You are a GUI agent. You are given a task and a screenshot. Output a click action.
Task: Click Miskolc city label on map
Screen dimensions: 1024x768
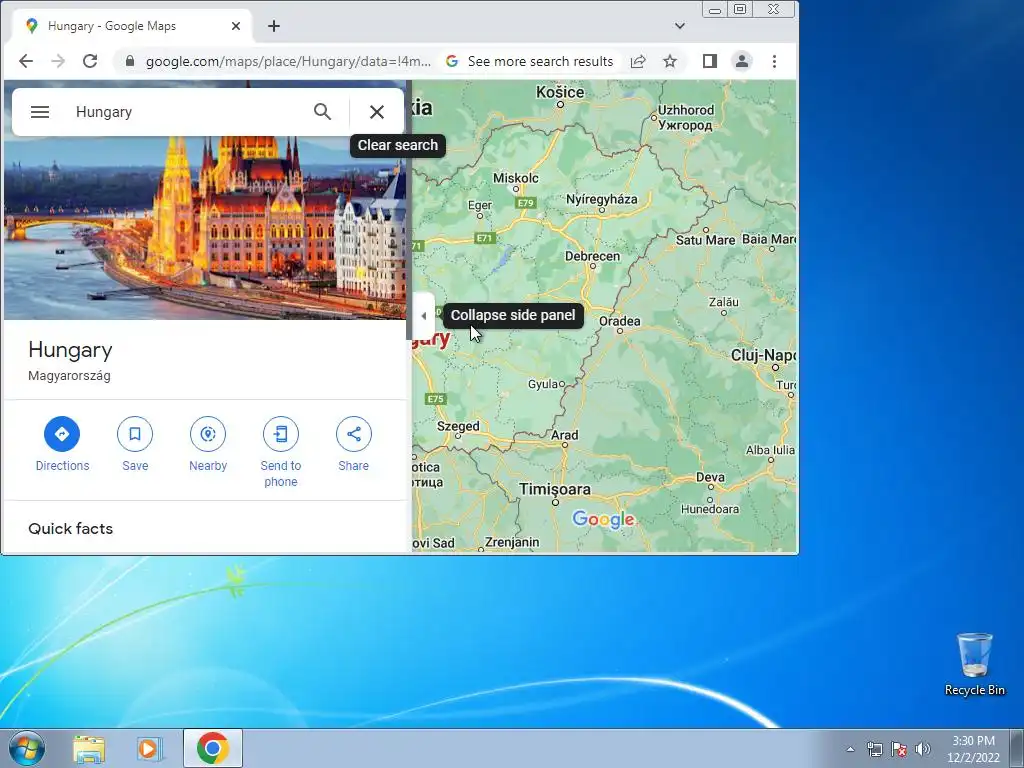516,178
